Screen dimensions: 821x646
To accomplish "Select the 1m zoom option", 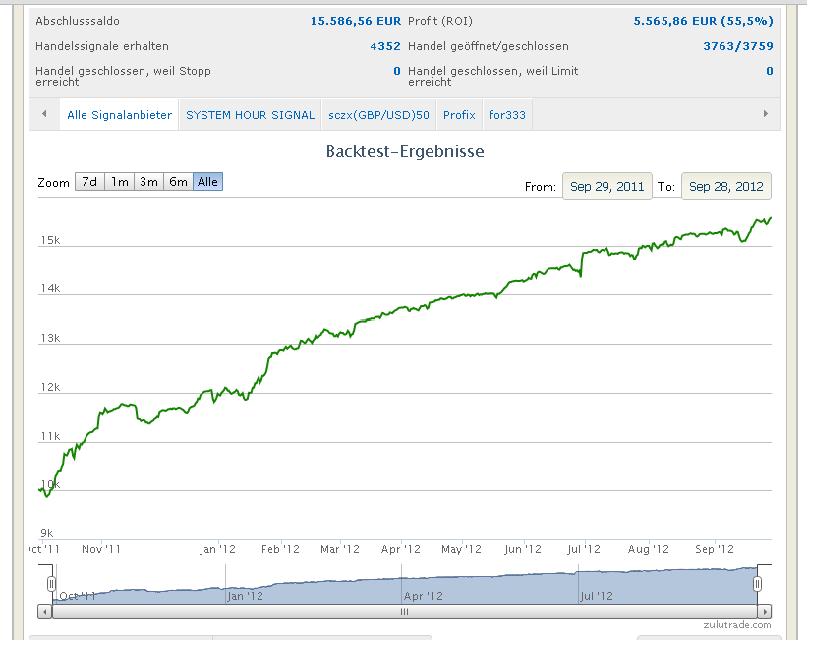I will 119,182.
